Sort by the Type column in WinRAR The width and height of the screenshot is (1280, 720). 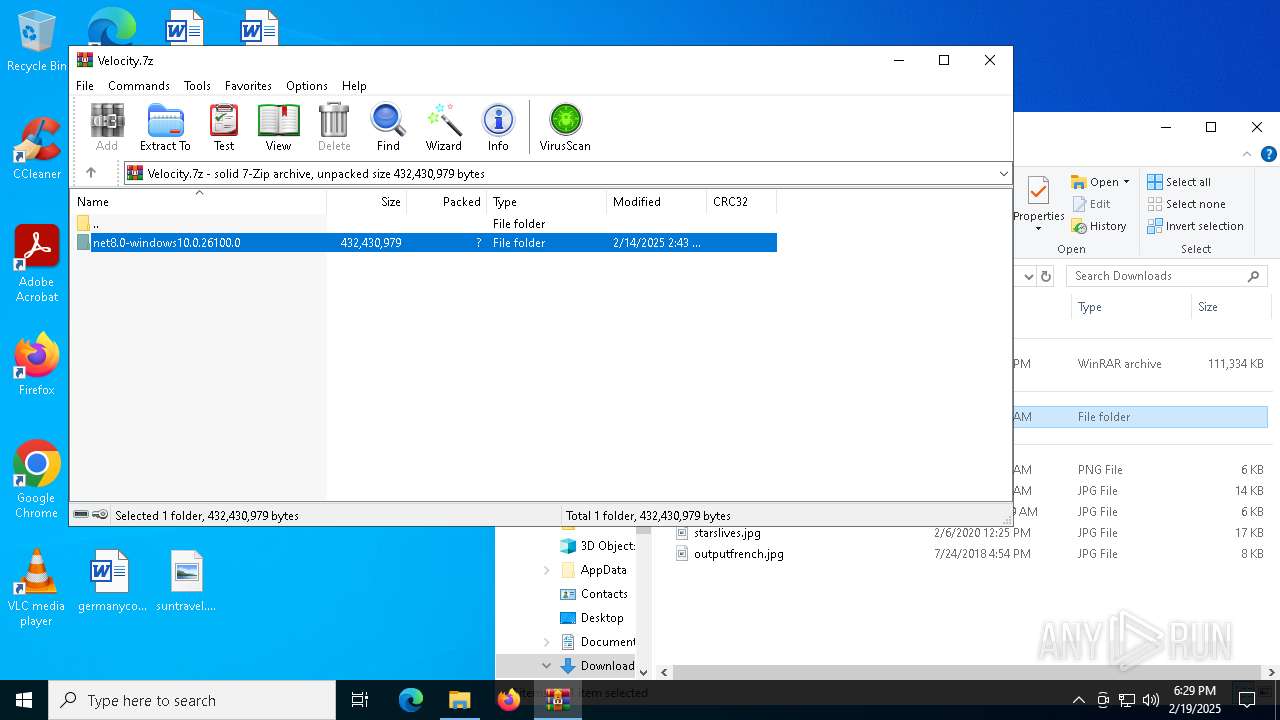click(x=547, y=202)
